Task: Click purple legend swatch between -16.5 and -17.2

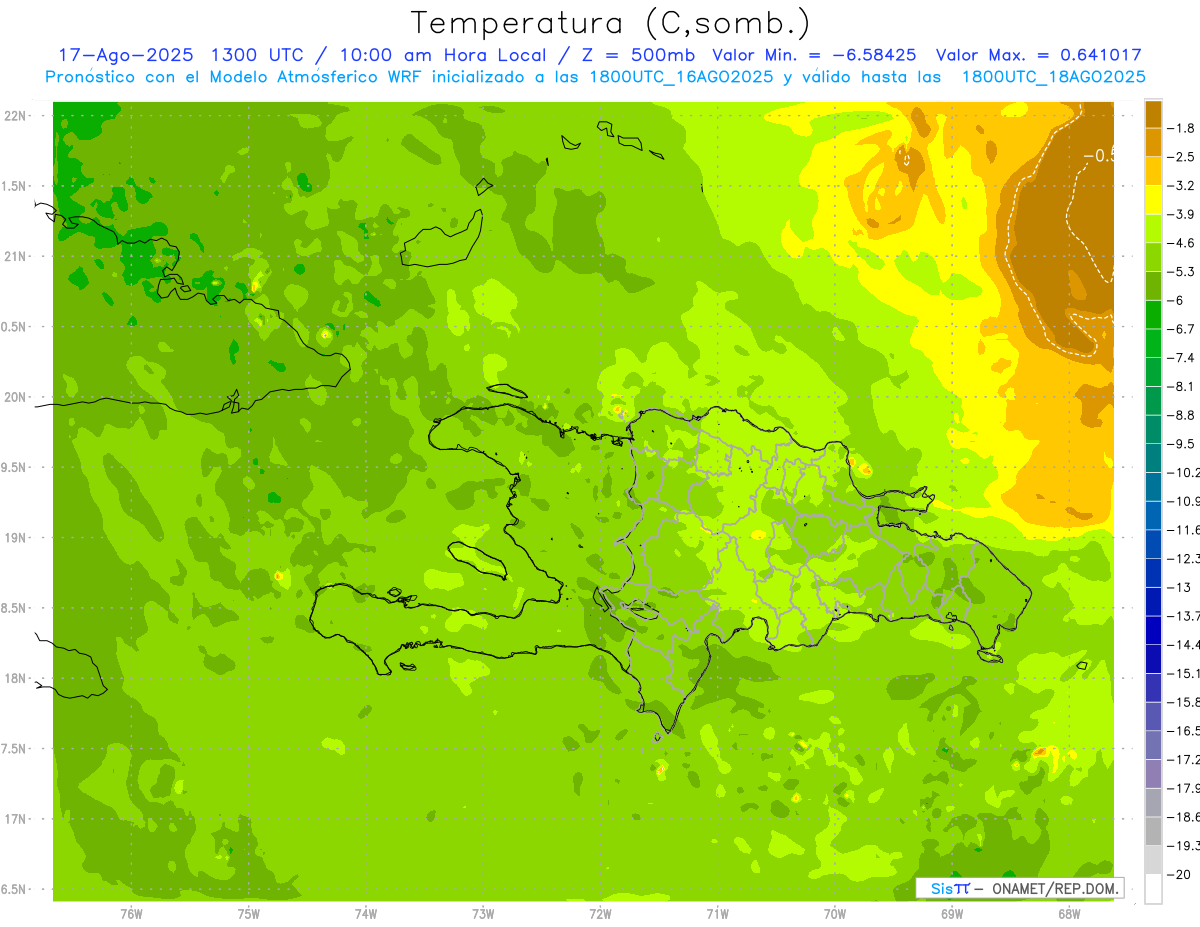Action: point(1153,745)
